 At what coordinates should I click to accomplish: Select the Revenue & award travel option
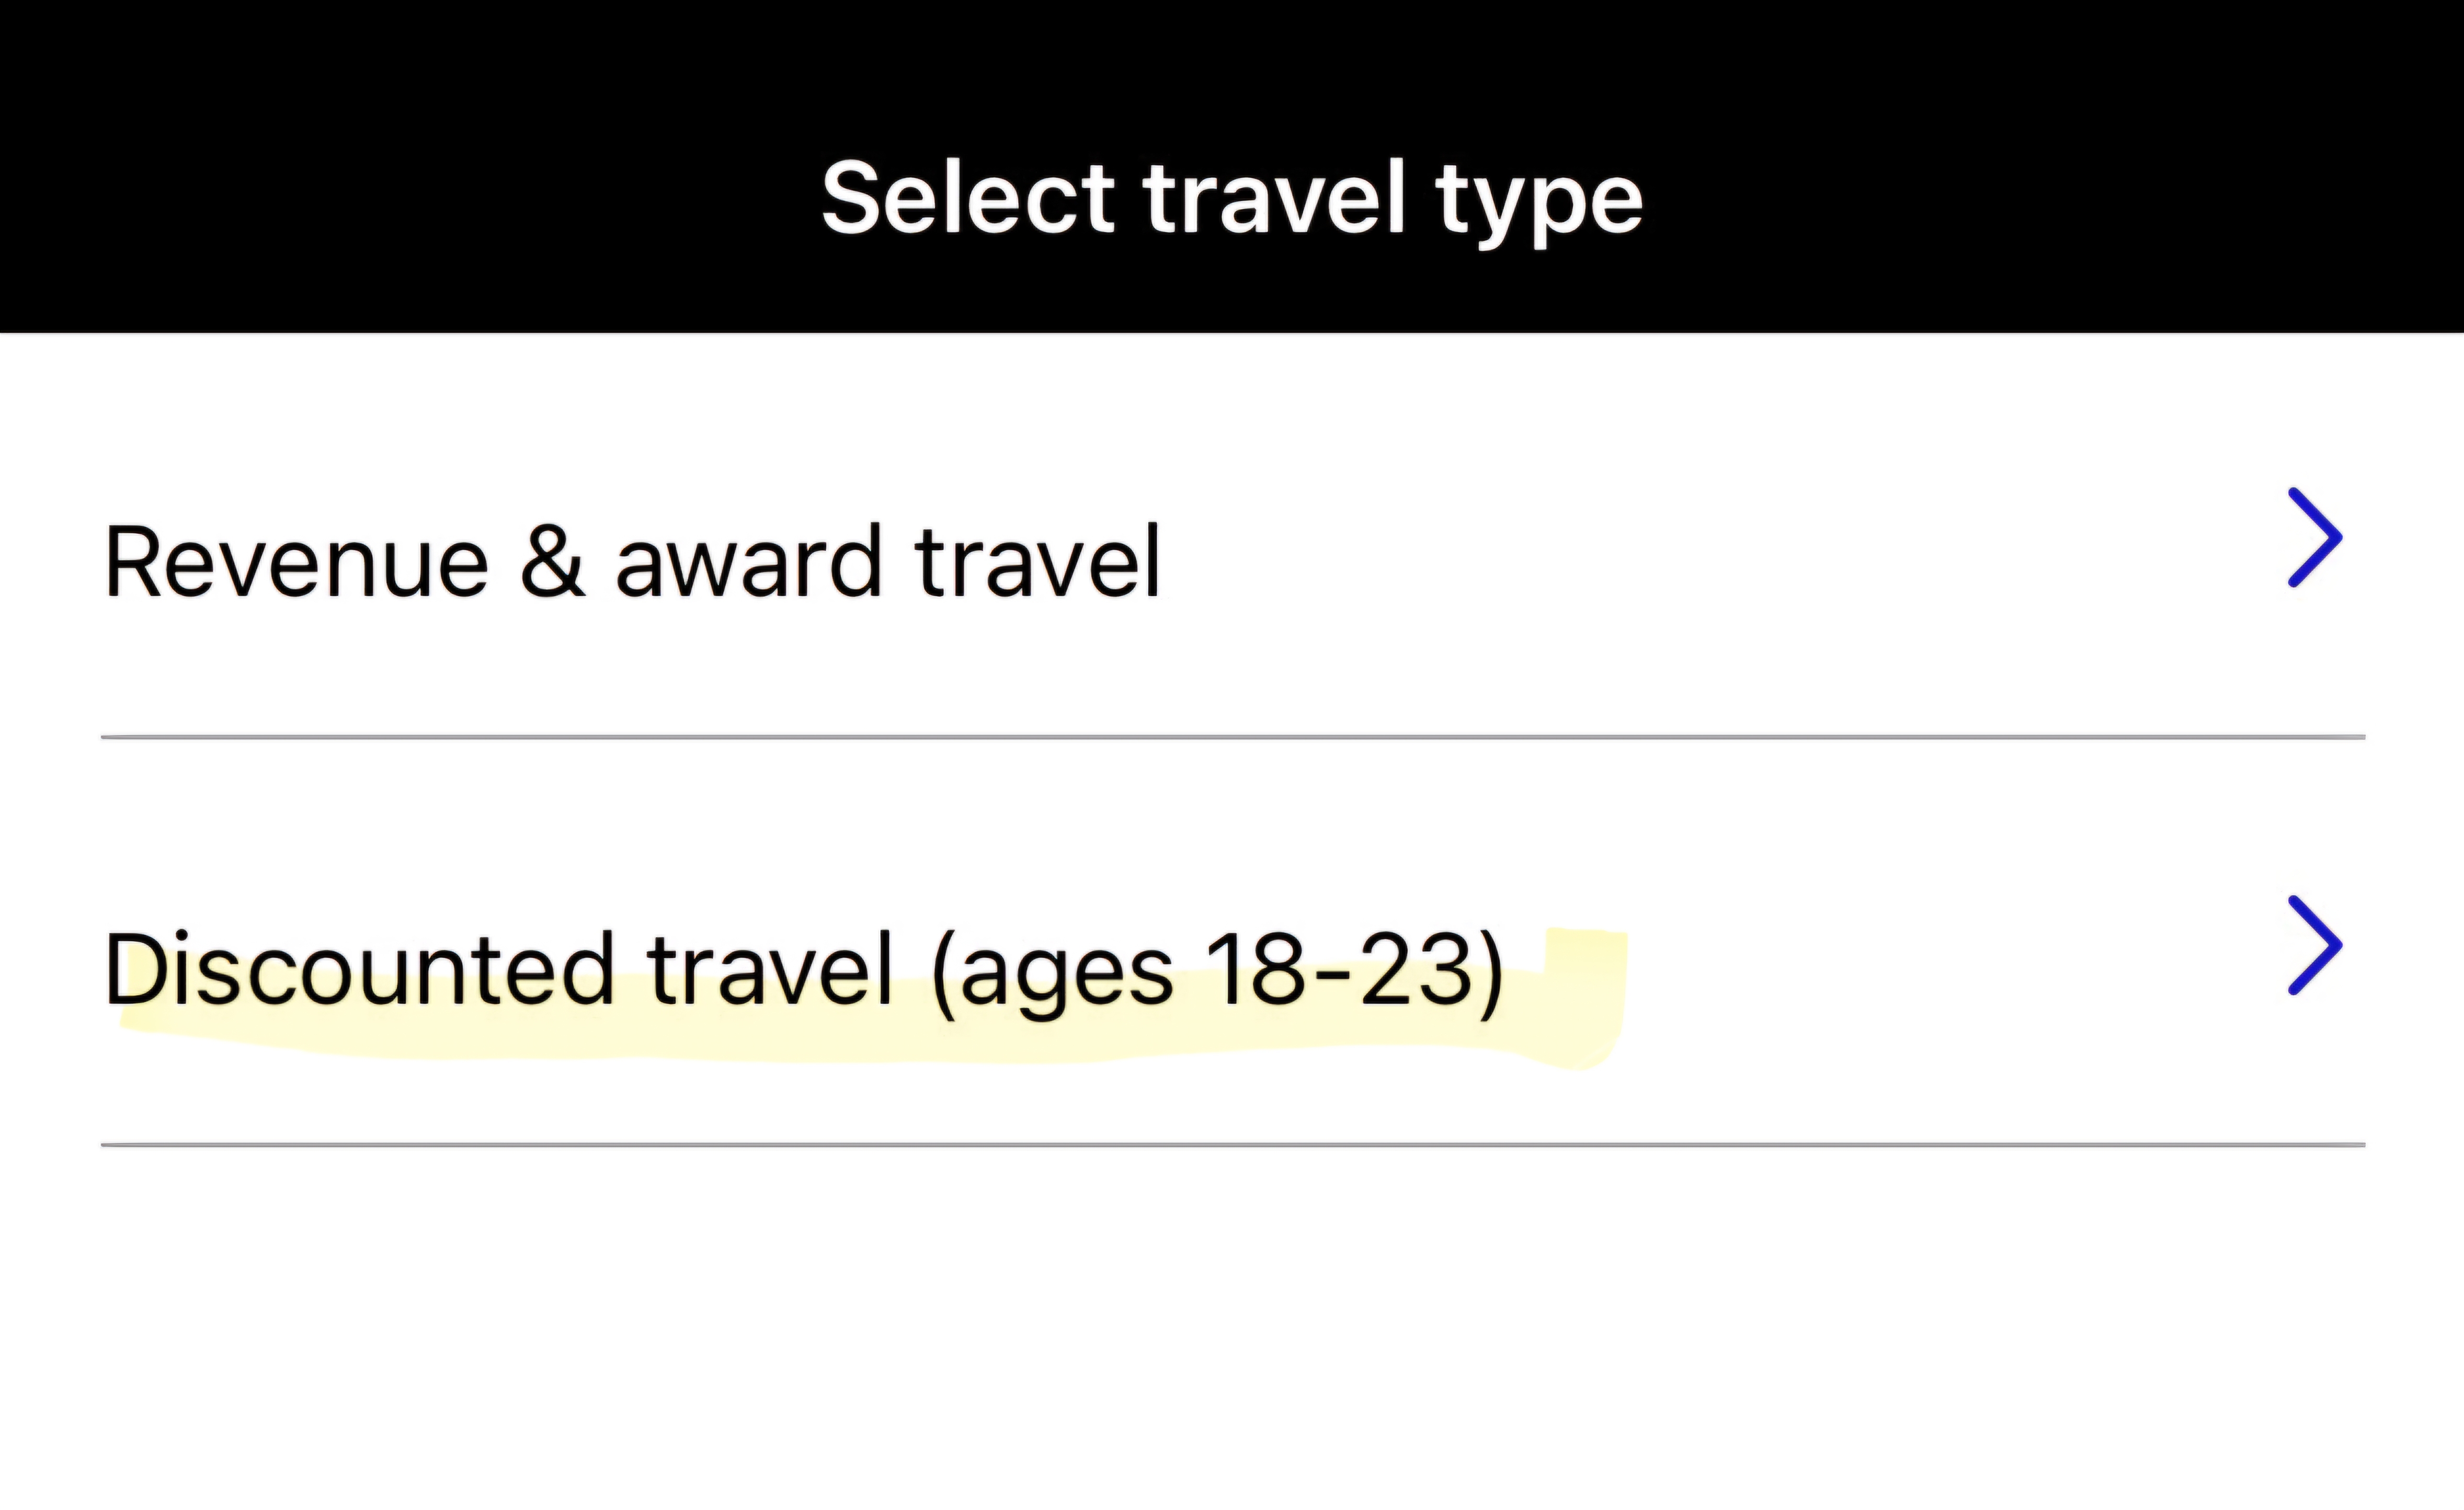tap(632, 562)
